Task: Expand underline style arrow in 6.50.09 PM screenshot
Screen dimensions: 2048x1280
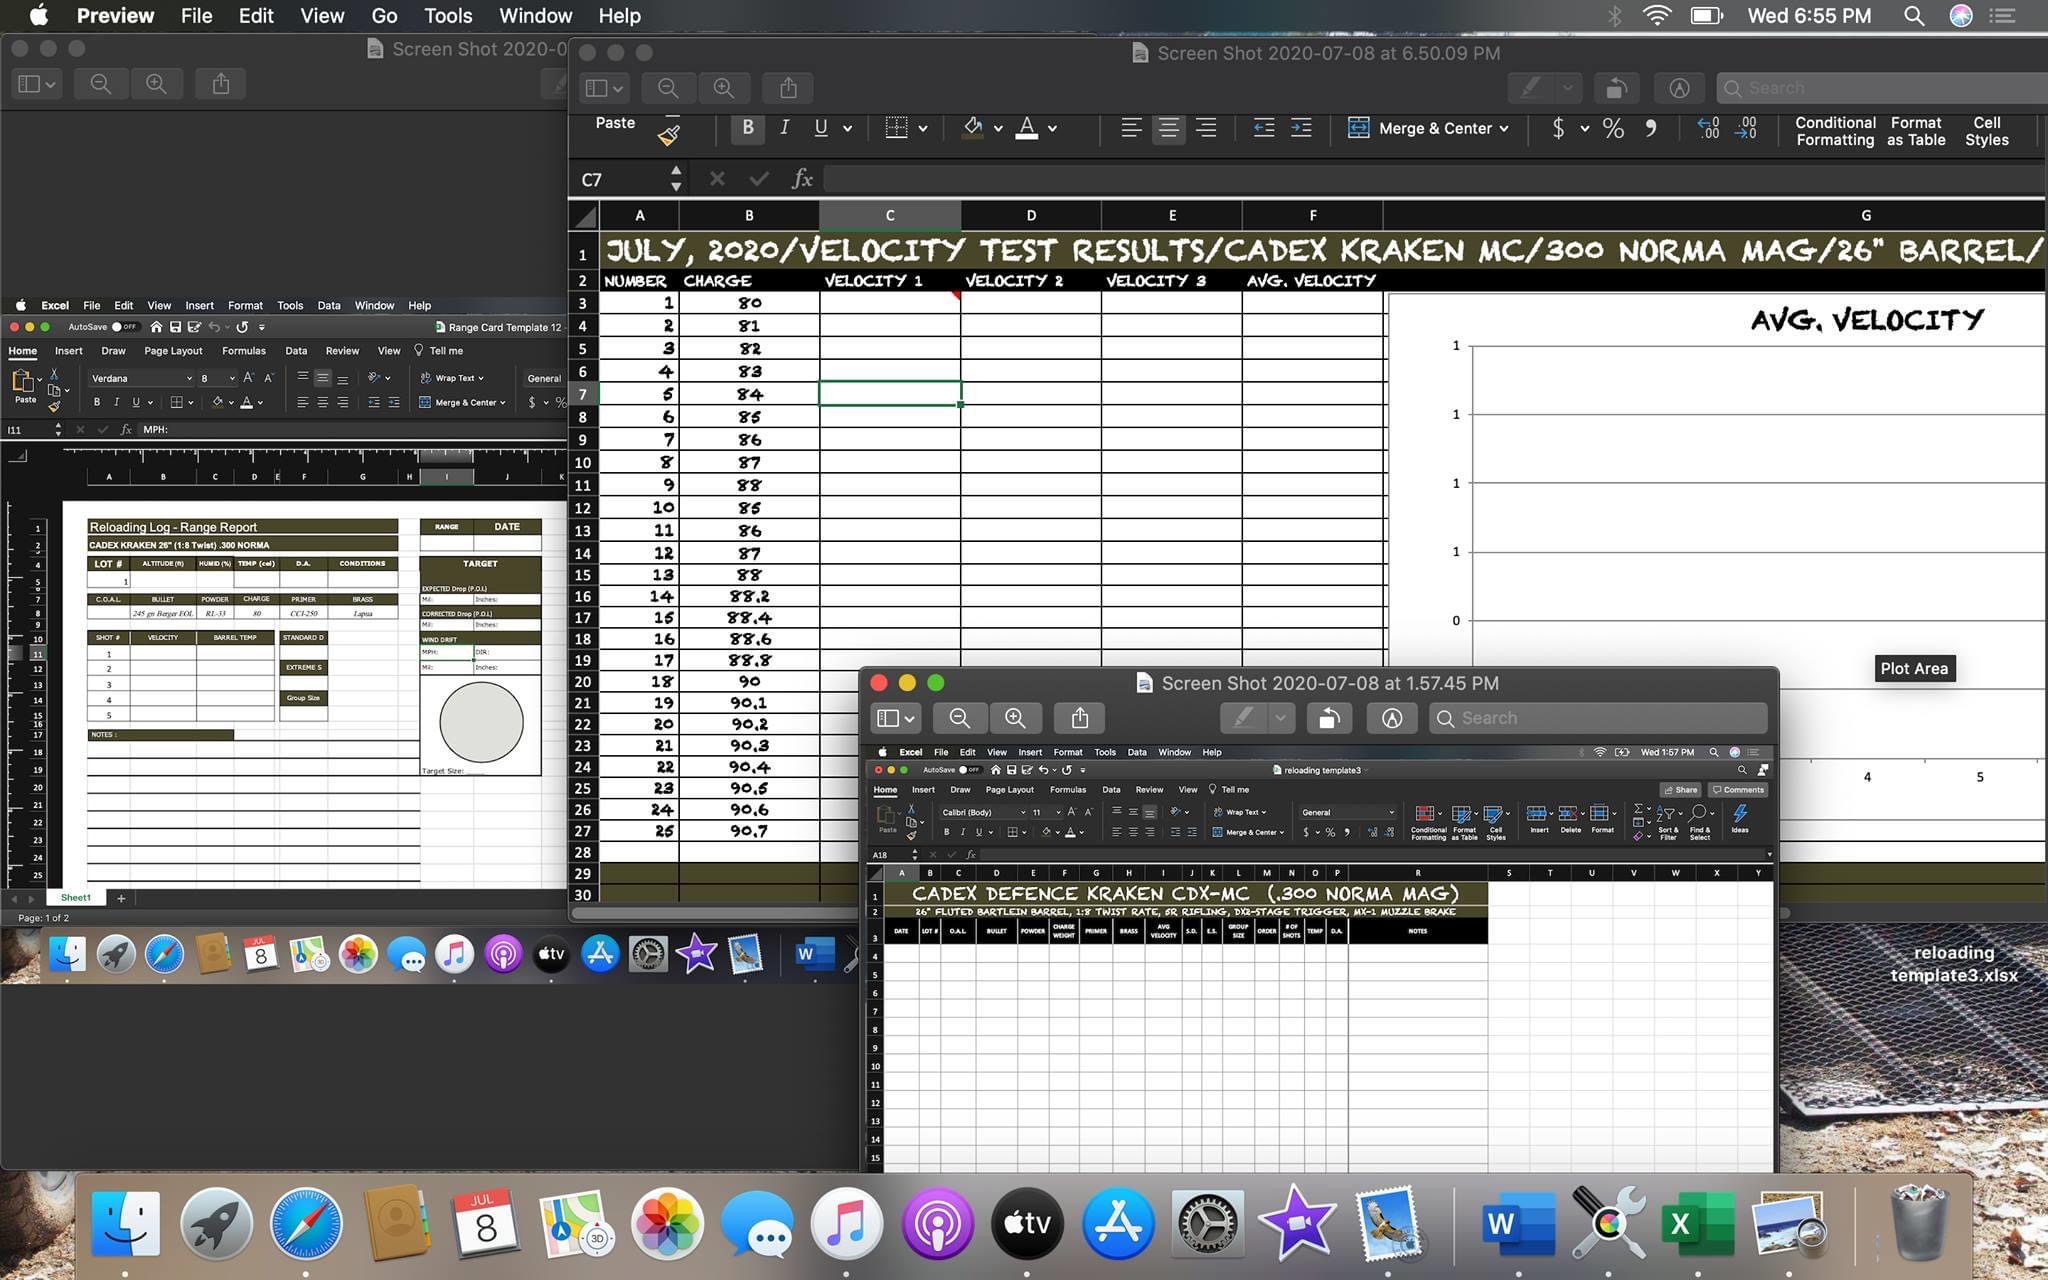Action: tap(847, 128)
